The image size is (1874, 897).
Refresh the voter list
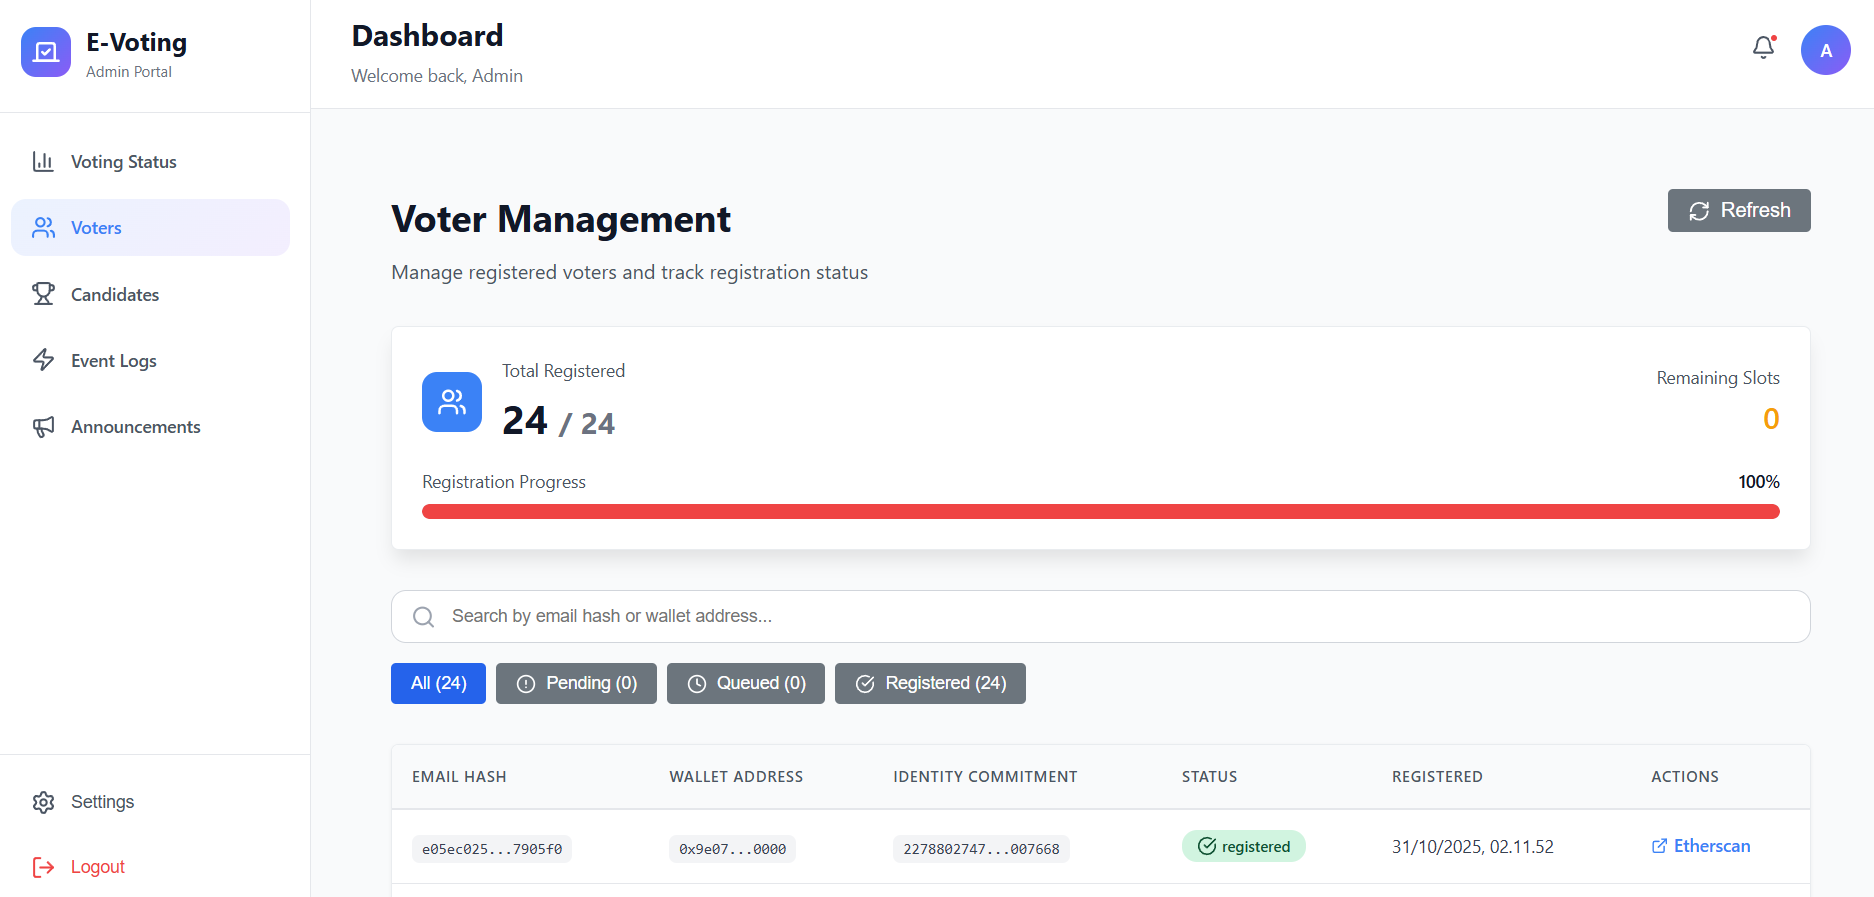click(x=1739, y=210)
